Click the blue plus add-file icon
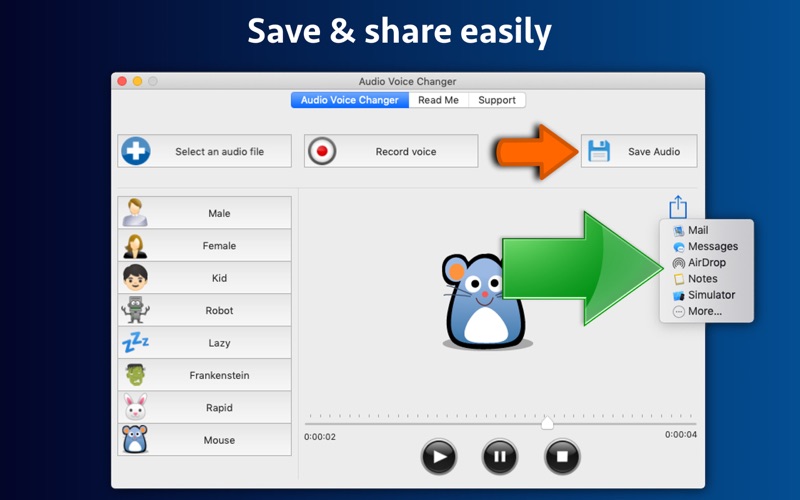 point(136,151)
